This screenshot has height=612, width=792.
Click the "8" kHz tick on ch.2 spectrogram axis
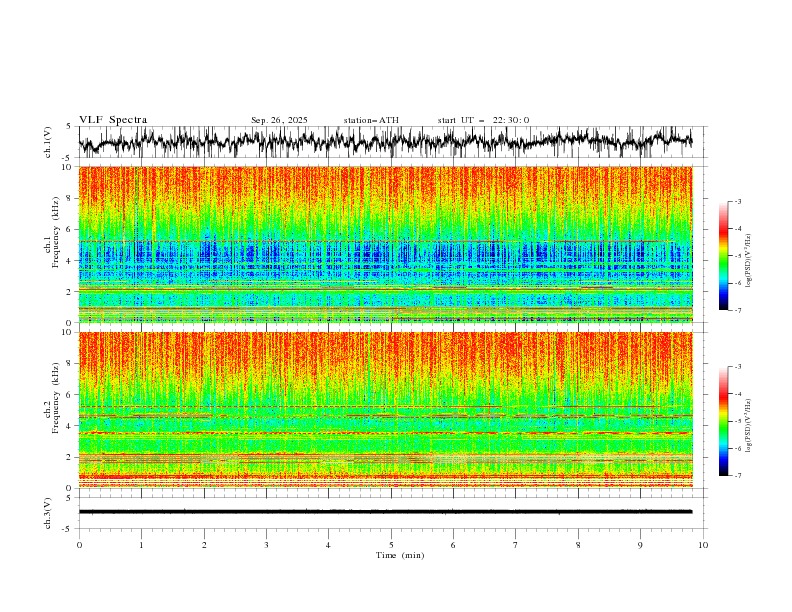point(71,364)
